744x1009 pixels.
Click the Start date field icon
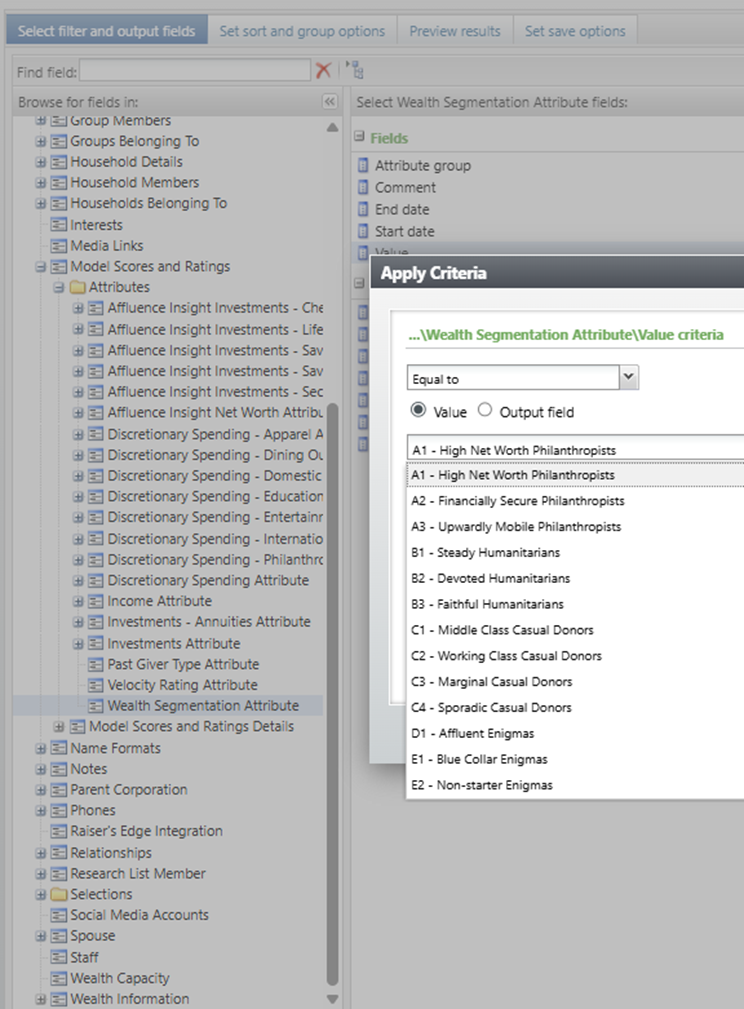tap(363, 231)
